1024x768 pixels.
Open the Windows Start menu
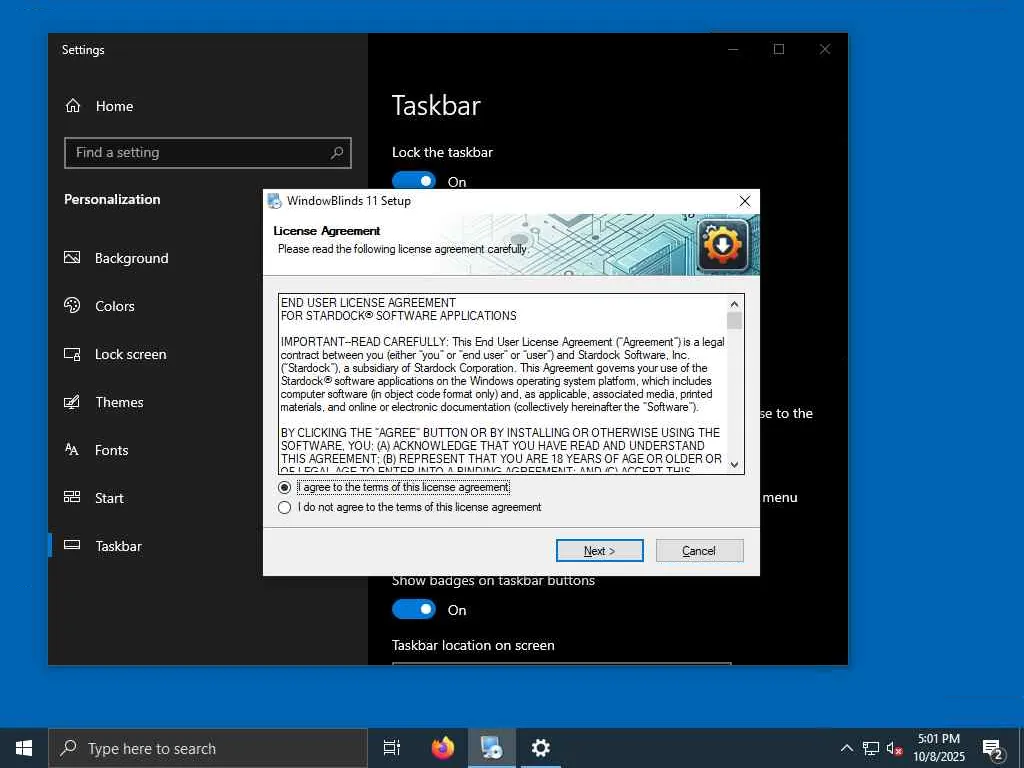pos(24,748)
